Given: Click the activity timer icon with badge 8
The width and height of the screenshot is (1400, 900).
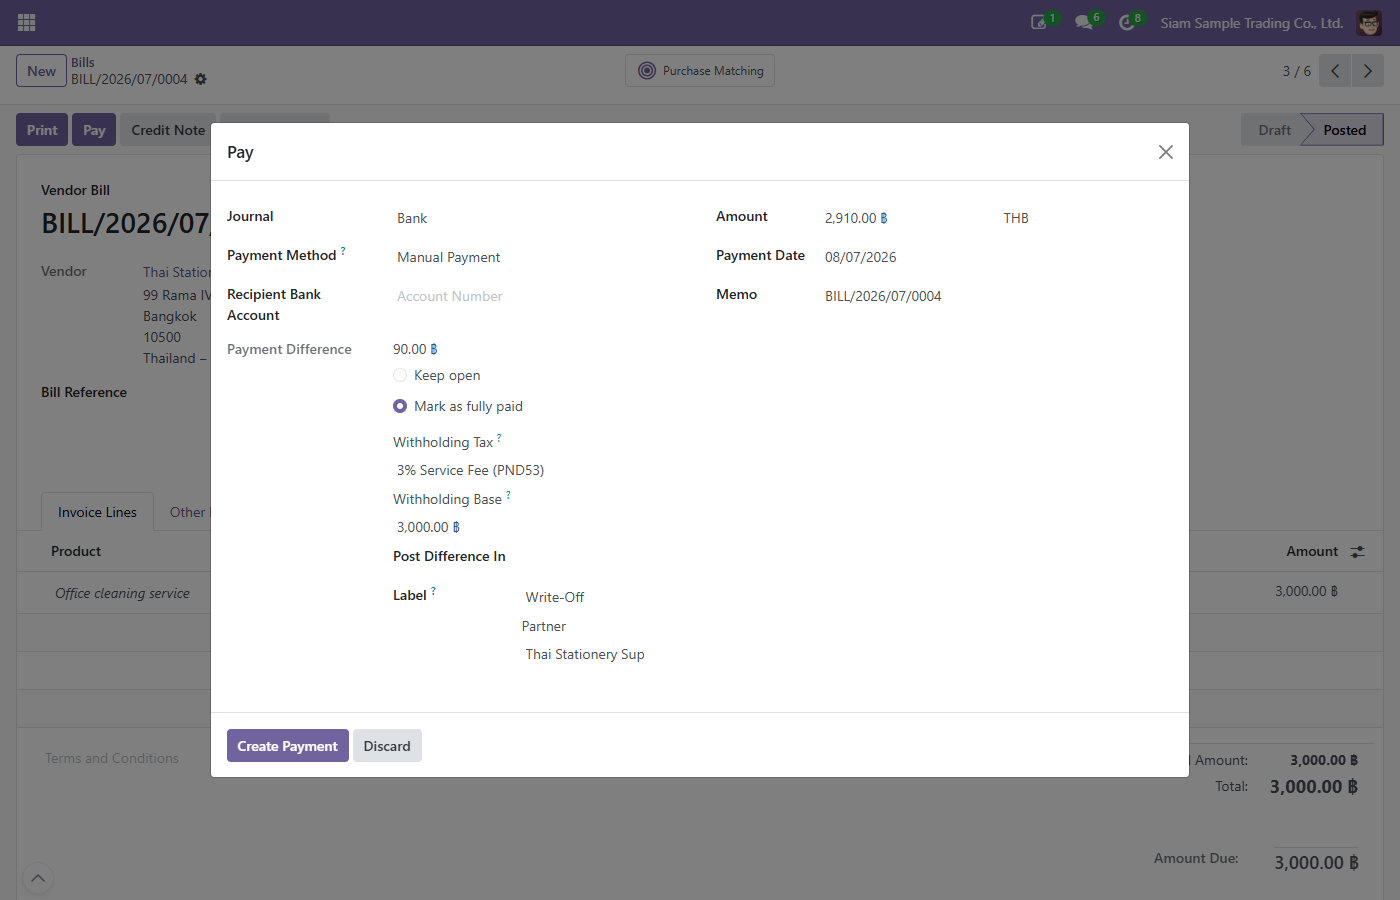Looking at the screenshot, I should point(1126,22).
